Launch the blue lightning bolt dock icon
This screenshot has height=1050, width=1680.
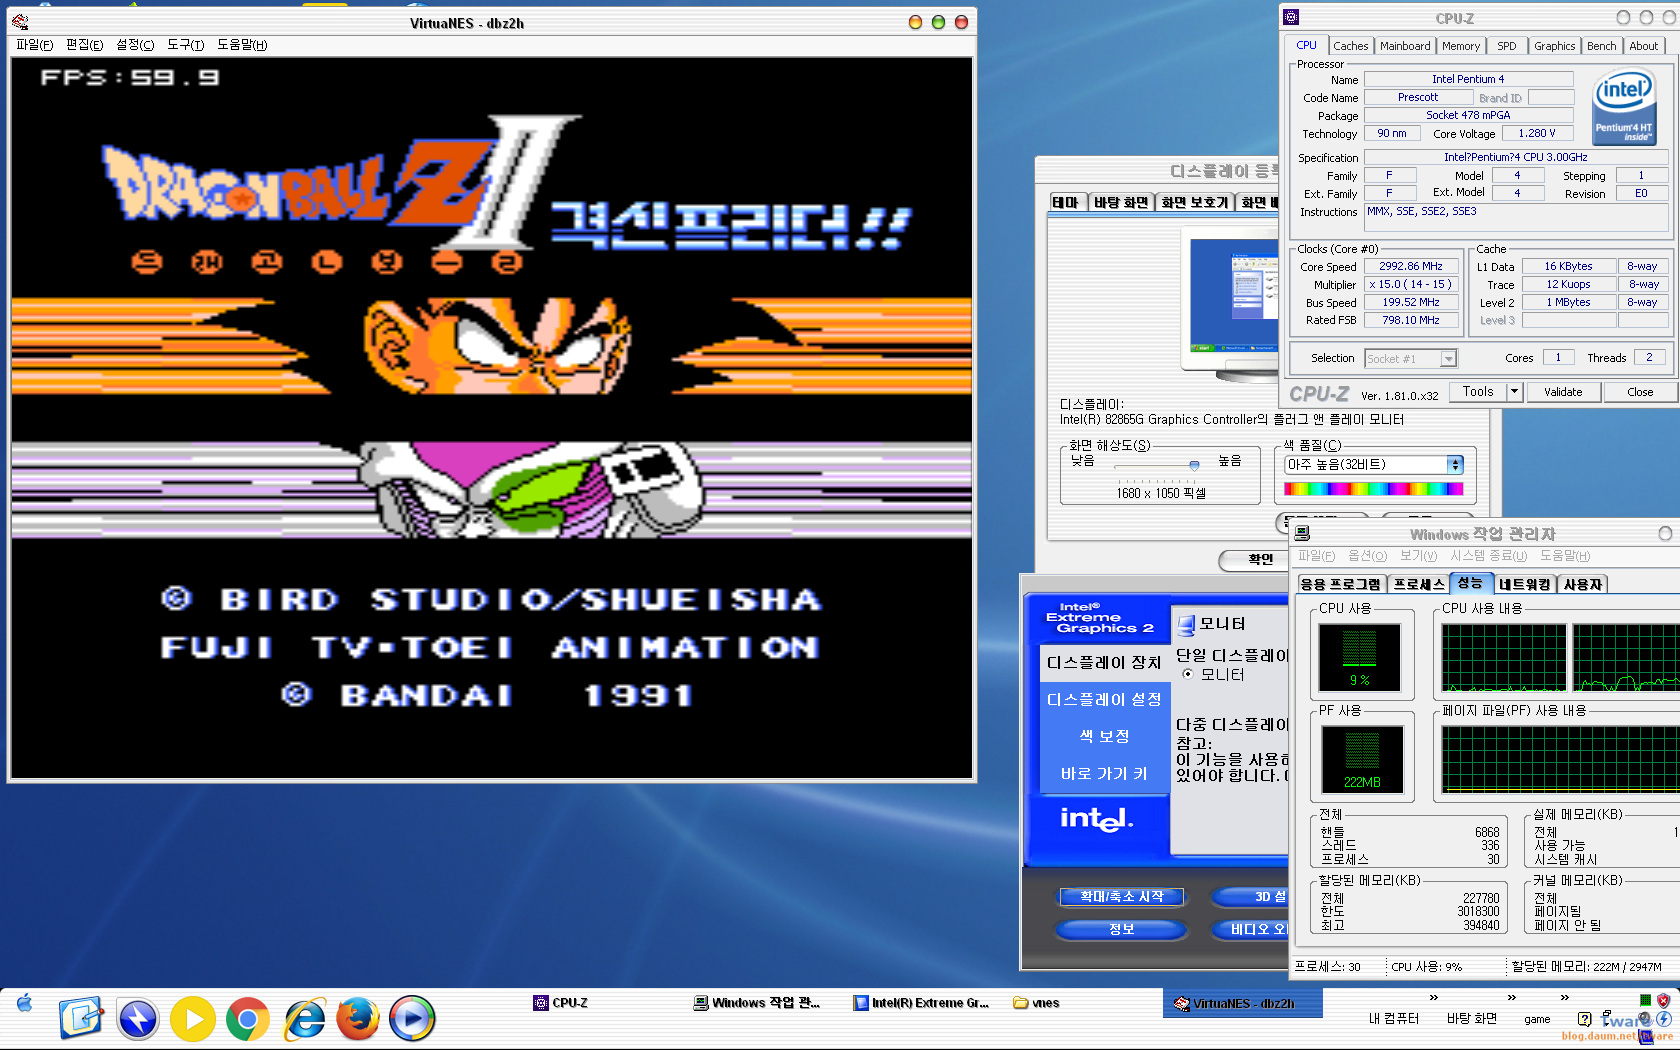point(138,1019)
